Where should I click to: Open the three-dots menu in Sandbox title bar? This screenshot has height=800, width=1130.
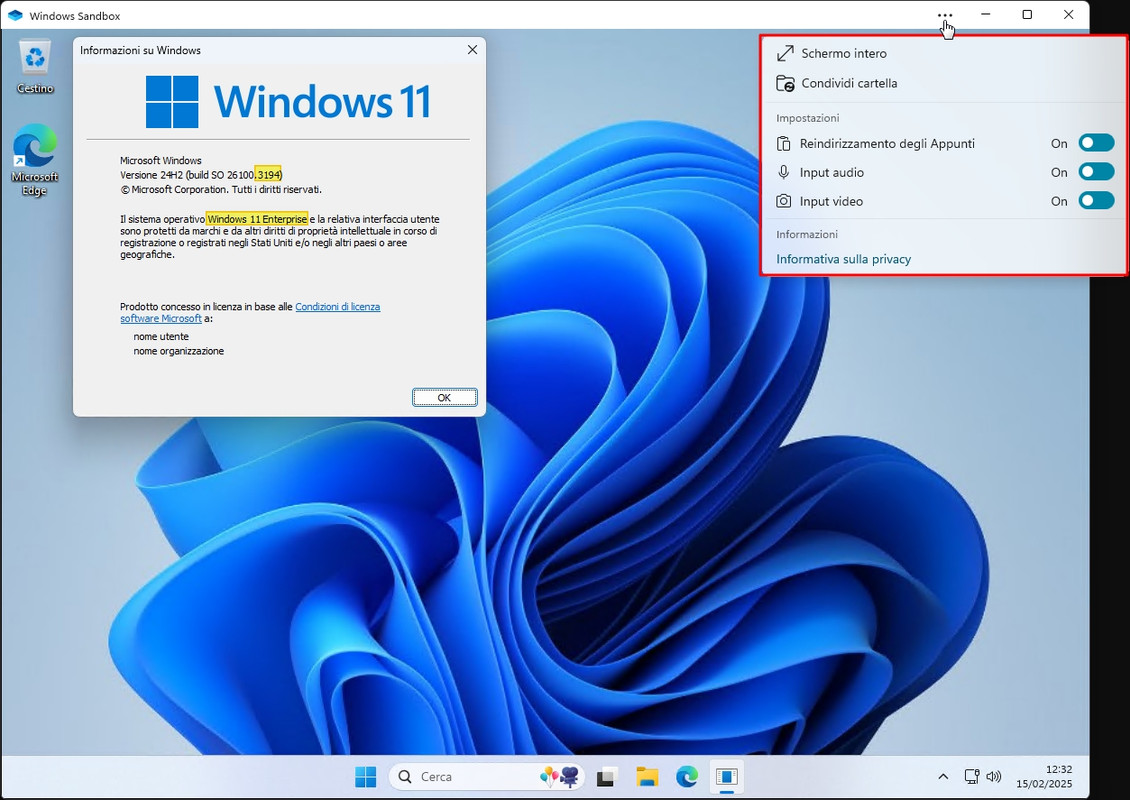click(945, 15)
